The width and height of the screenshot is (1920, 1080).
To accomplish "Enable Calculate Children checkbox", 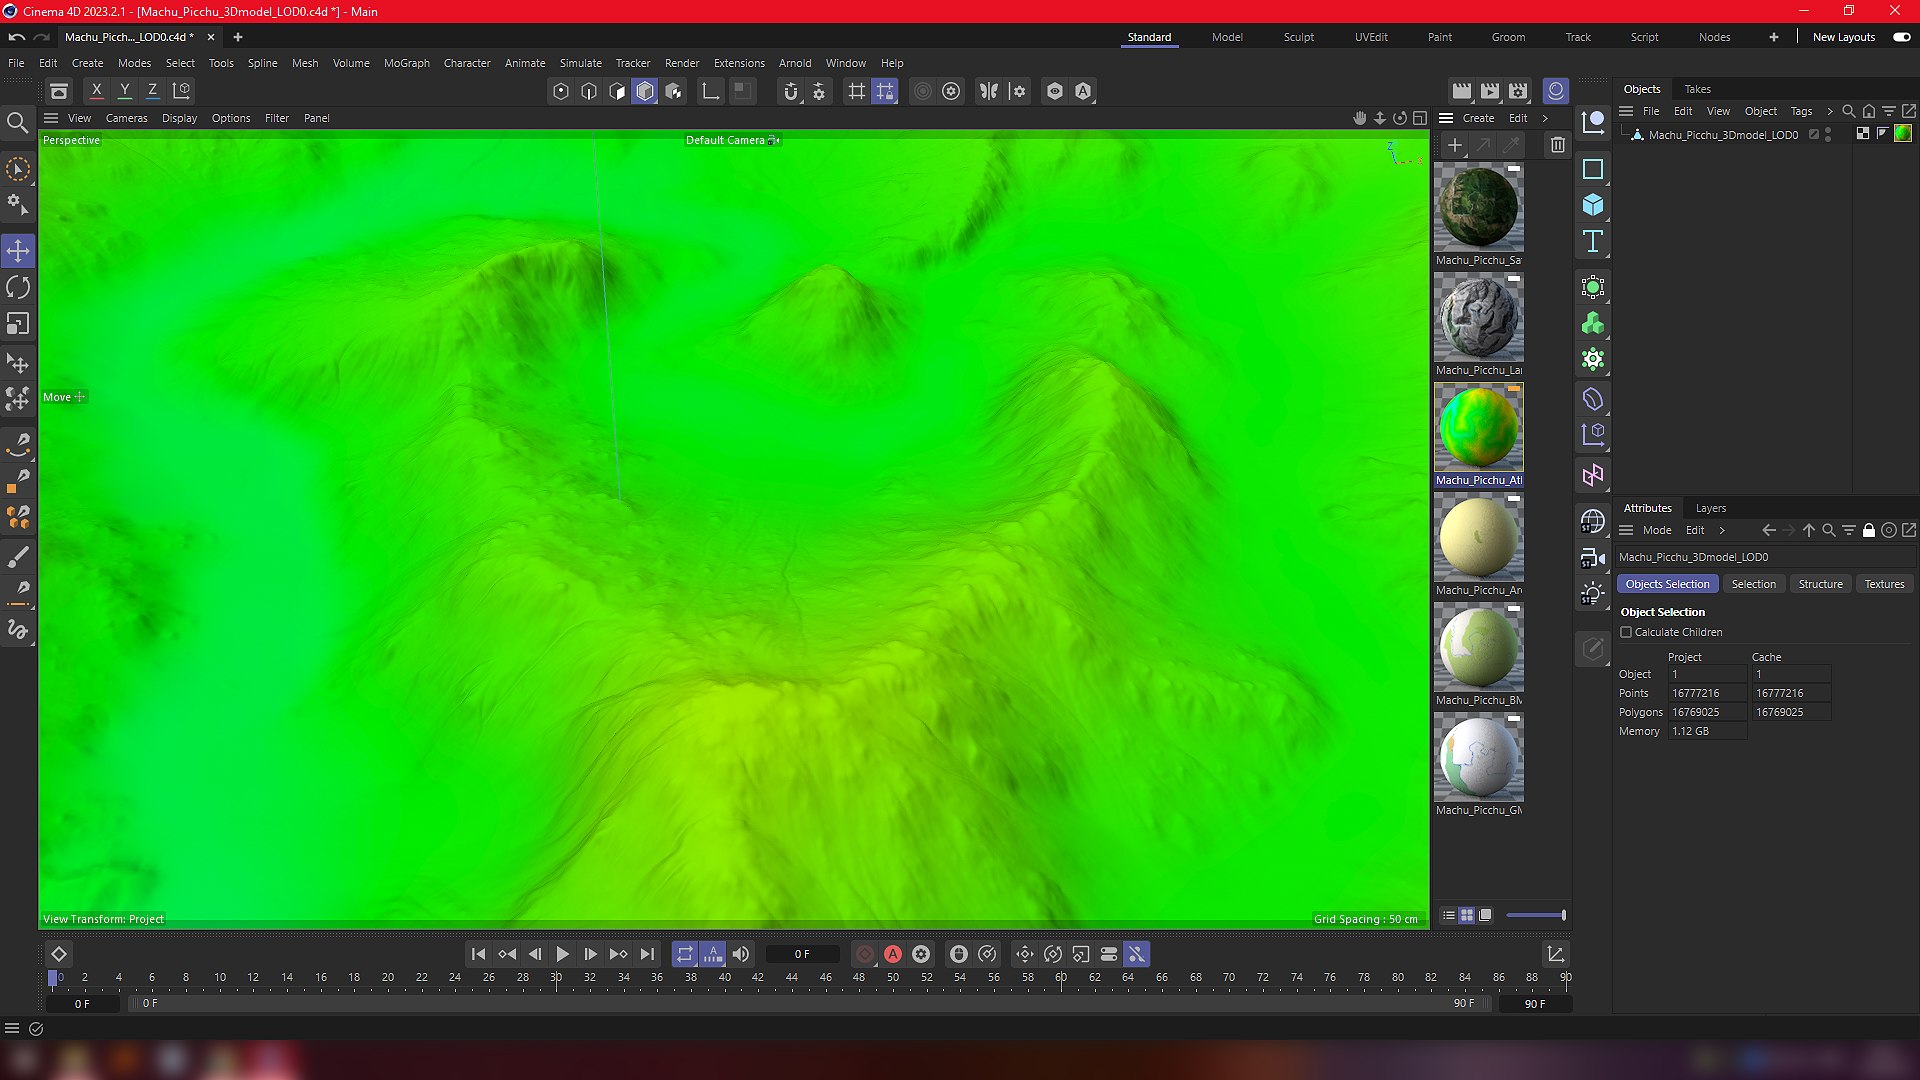I will (x=1626, y=632).
